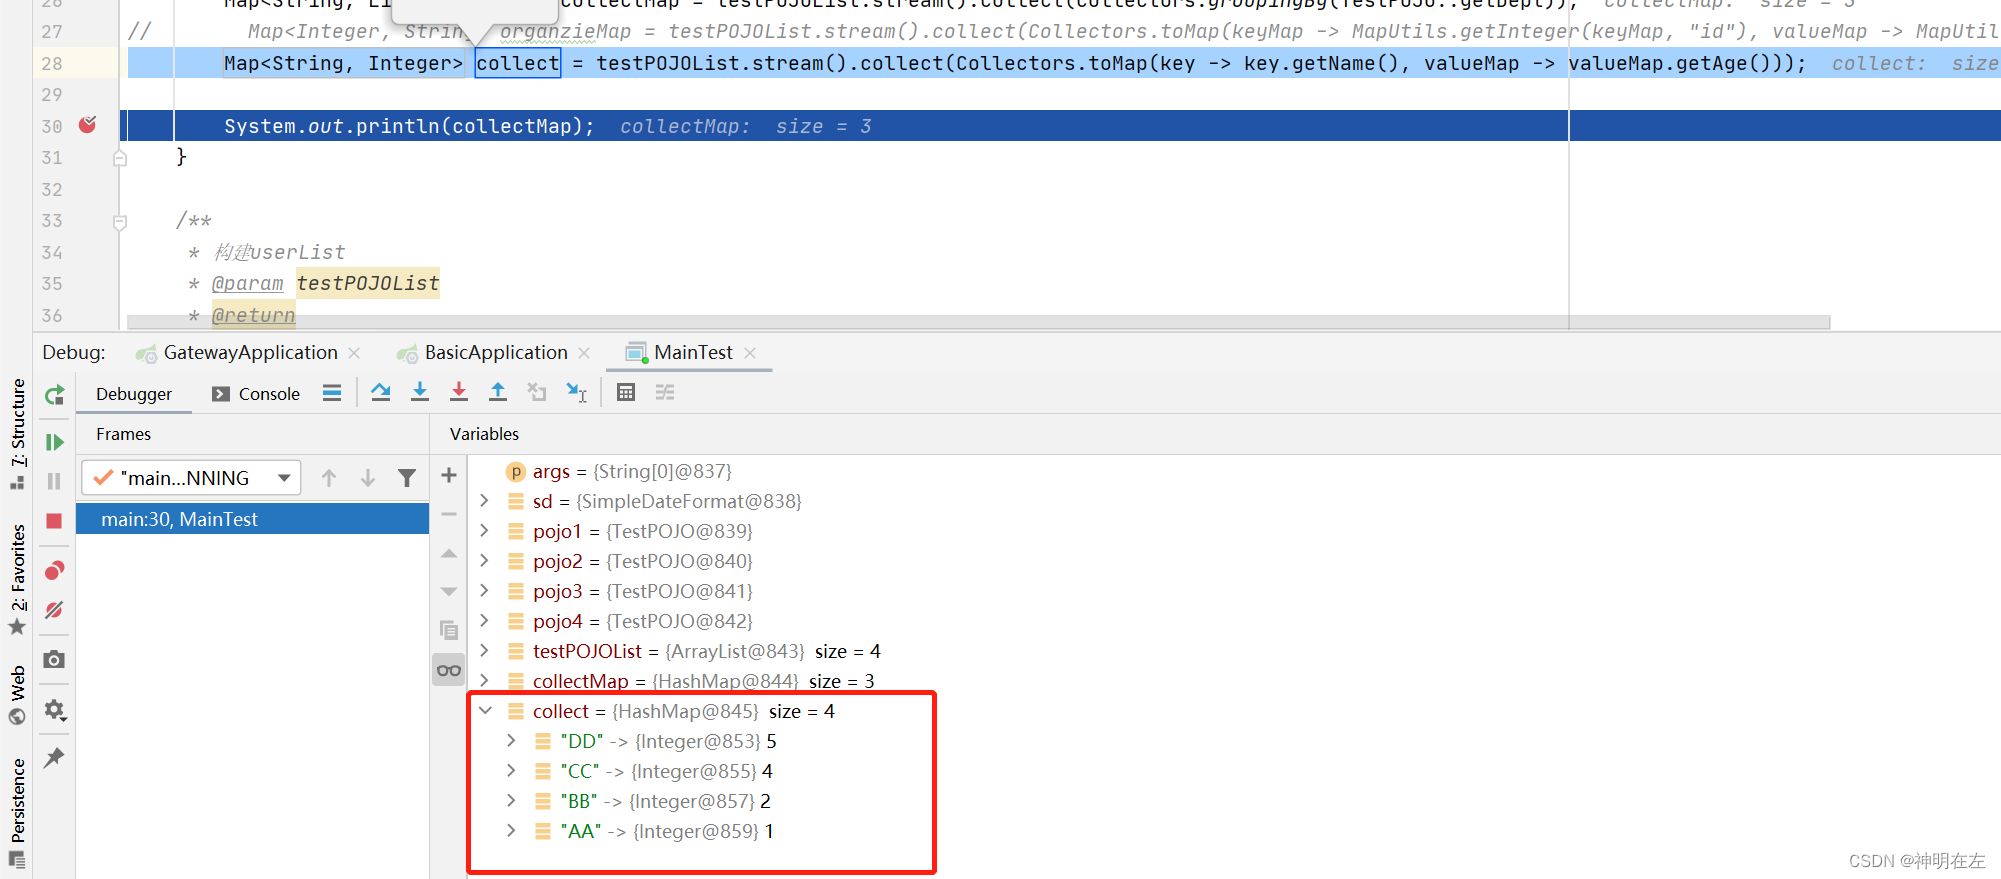This screenshot has width=2001, height=879.
Task: Select args variable row
Action: [x=1235, y=471]
